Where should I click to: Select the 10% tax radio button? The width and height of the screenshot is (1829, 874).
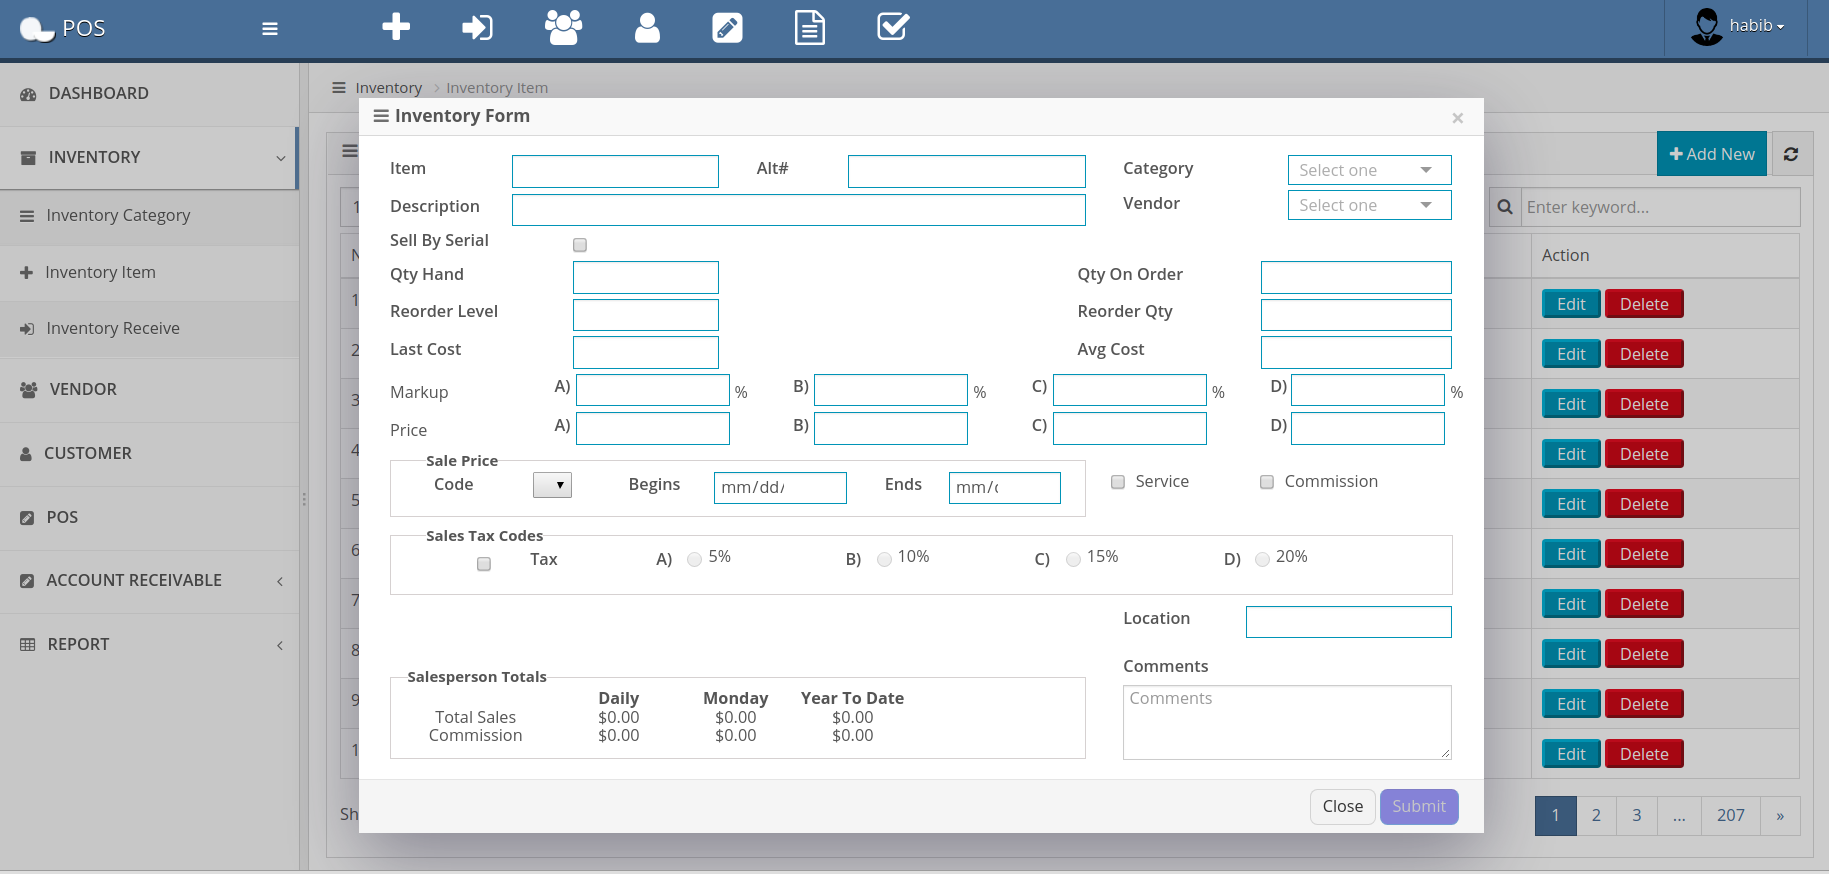884,560
